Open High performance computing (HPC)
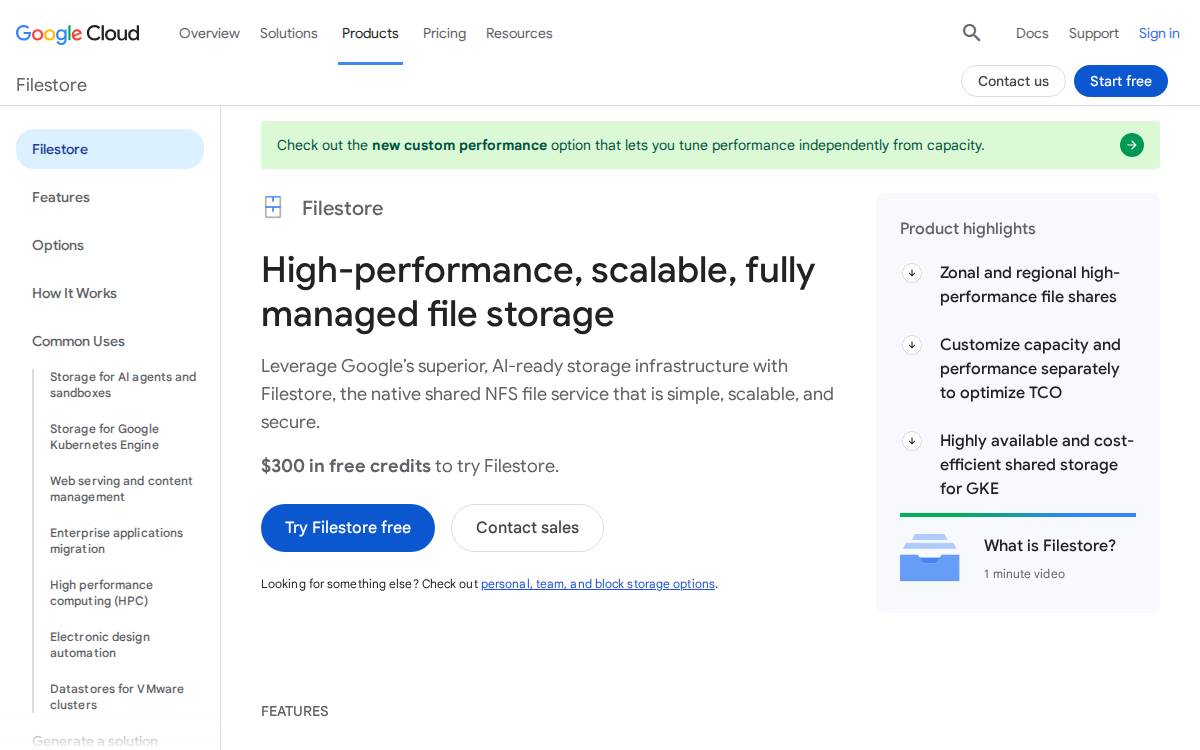Viewport: 1200px width, 750px height. pos(101,593)
